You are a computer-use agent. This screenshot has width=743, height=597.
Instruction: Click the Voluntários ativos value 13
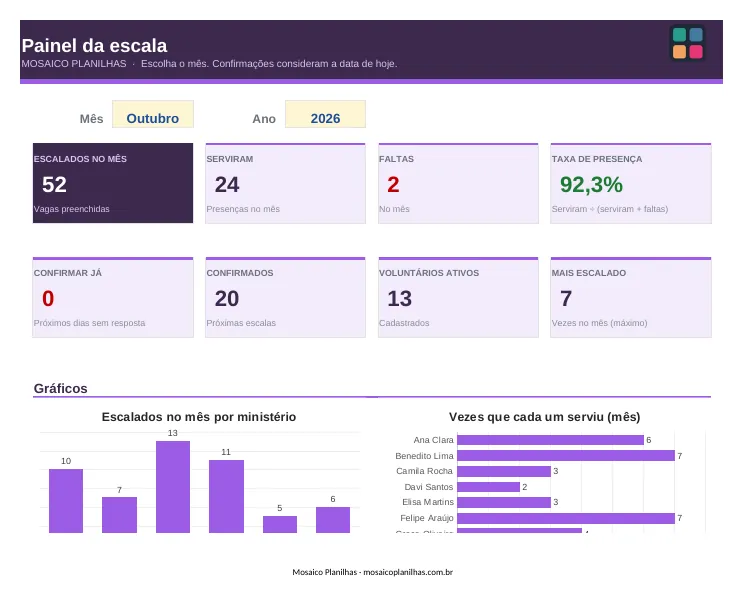click(399, 298)
